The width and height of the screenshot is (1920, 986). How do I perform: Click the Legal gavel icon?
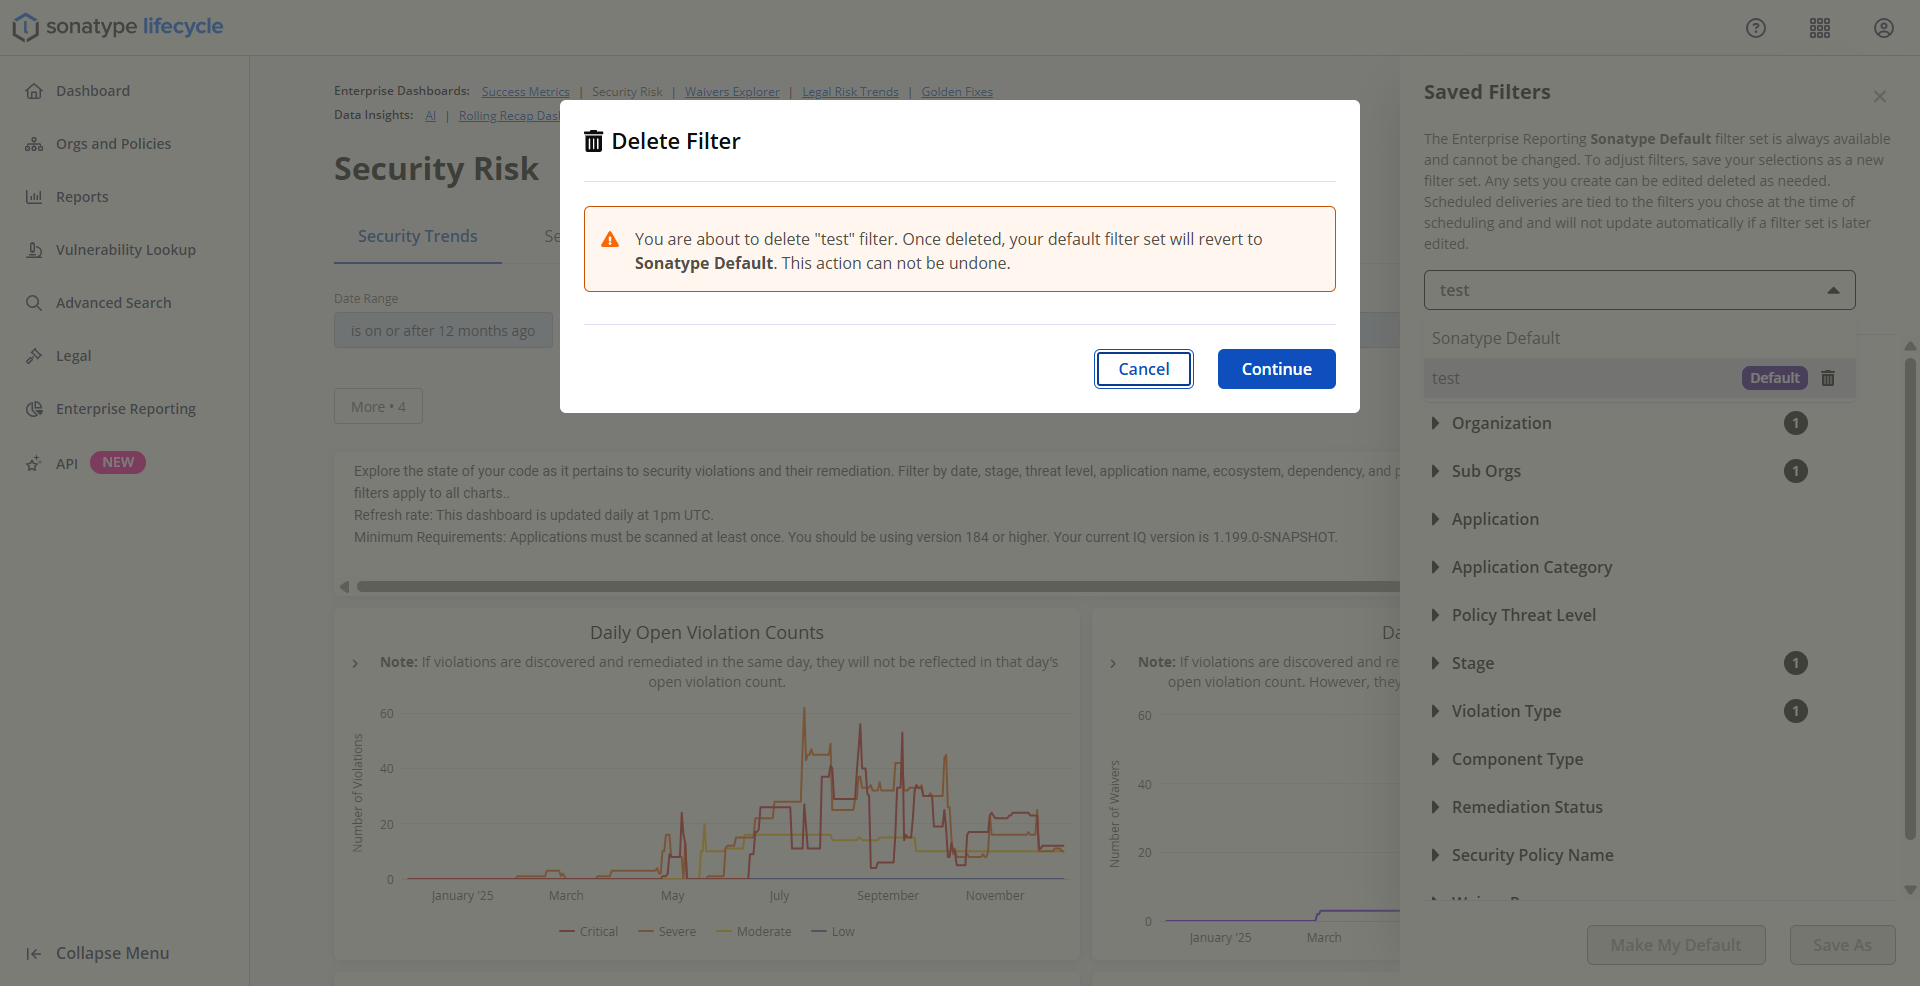[x=34, y=356]
